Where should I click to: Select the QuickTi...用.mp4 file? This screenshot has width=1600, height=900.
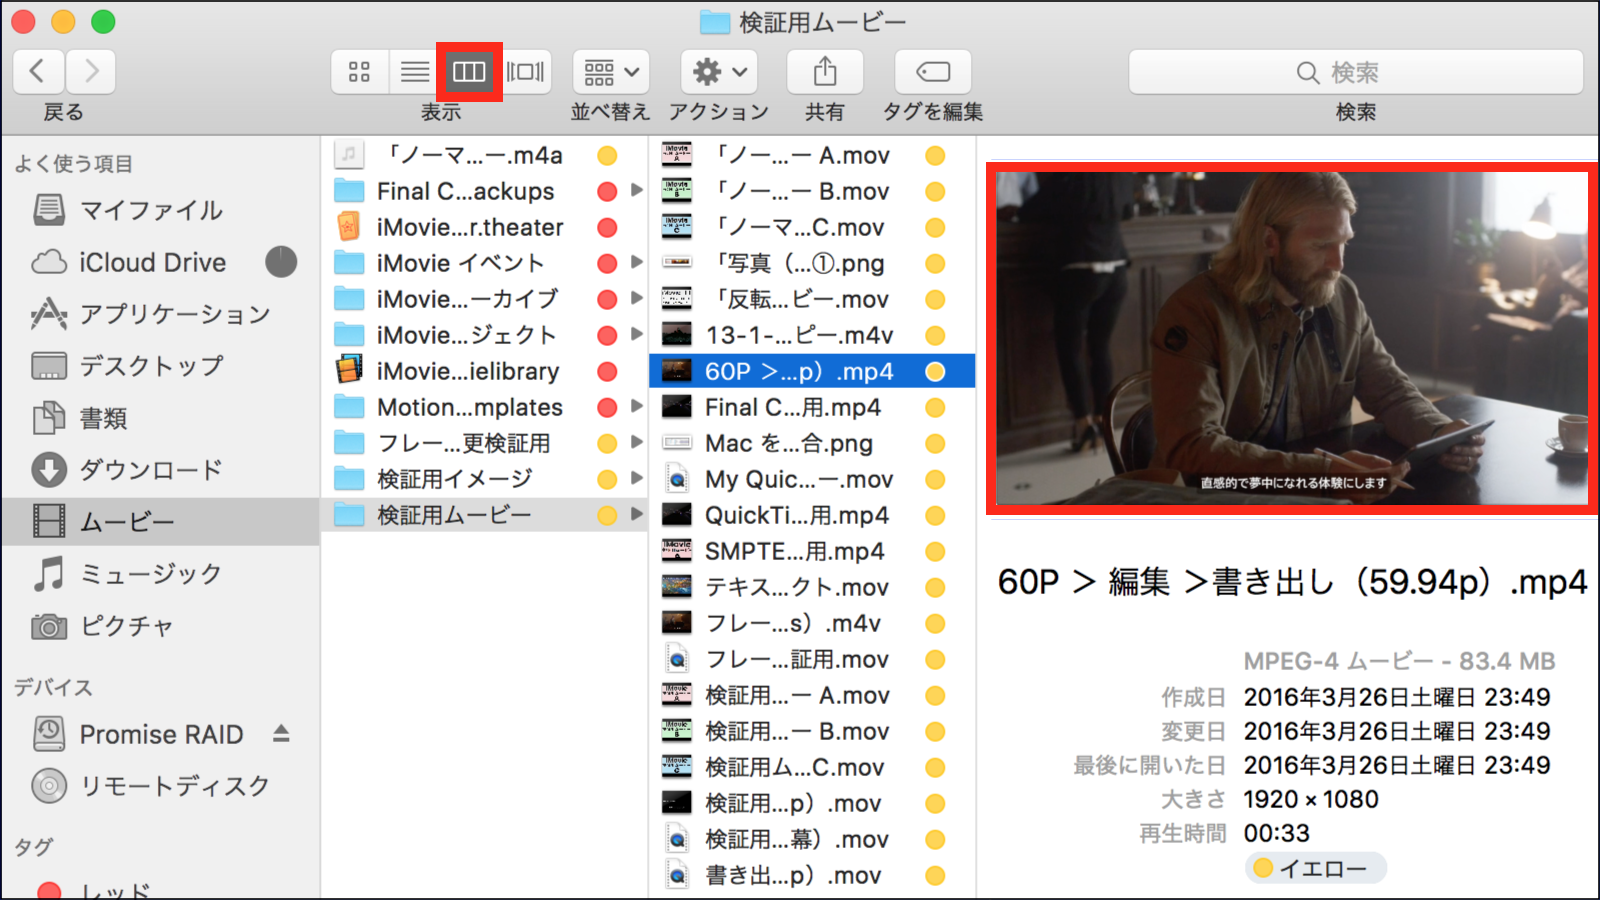click(x=796, y=516)
